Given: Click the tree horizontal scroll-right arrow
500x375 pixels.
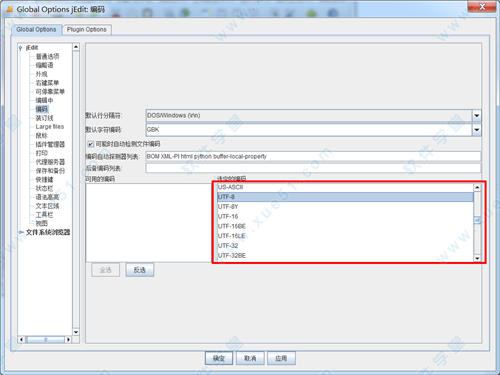Looking at the screenshot, I should click(x=68, y=340).
